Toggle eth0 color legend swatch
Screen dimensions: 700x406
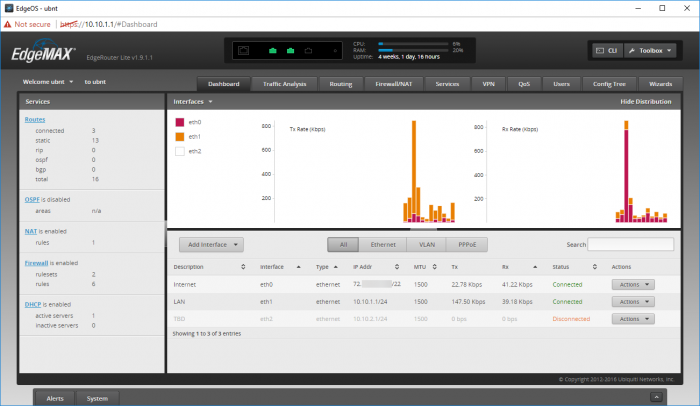click(x=180, y=122)
